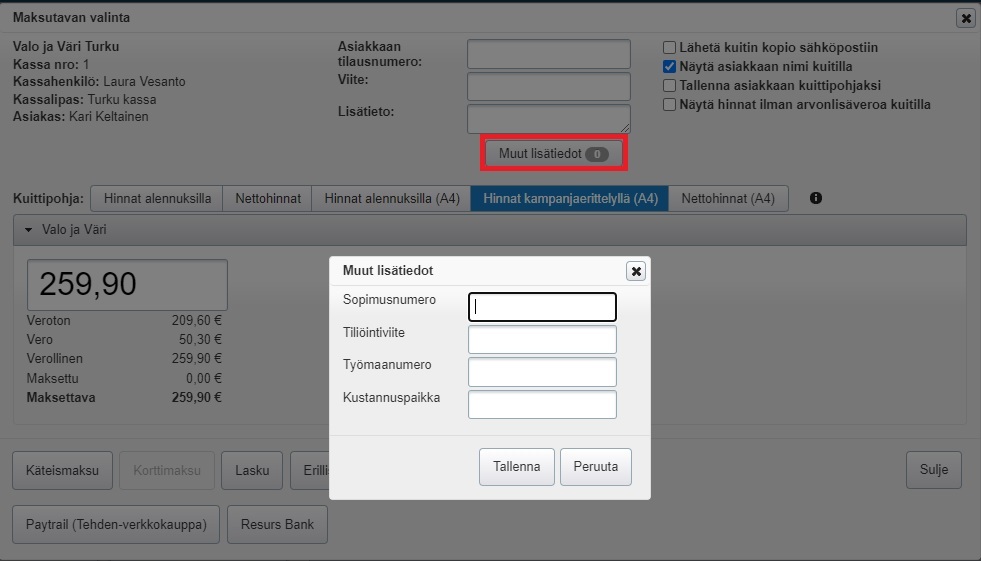Click the info icon beside receipt template tabs
Viewport: 981px width, 561px height.
[816, 199]
